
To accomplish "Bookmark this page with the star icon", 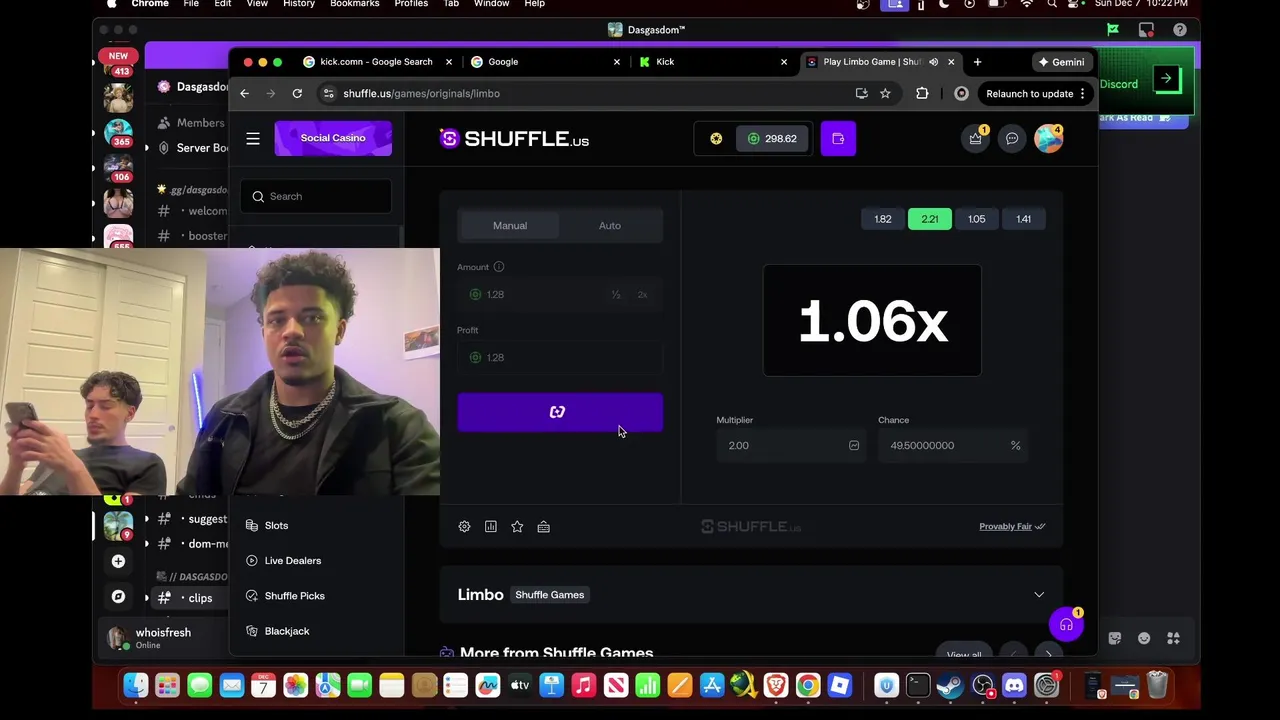I will pyautogui.click(x=885, y=93).
